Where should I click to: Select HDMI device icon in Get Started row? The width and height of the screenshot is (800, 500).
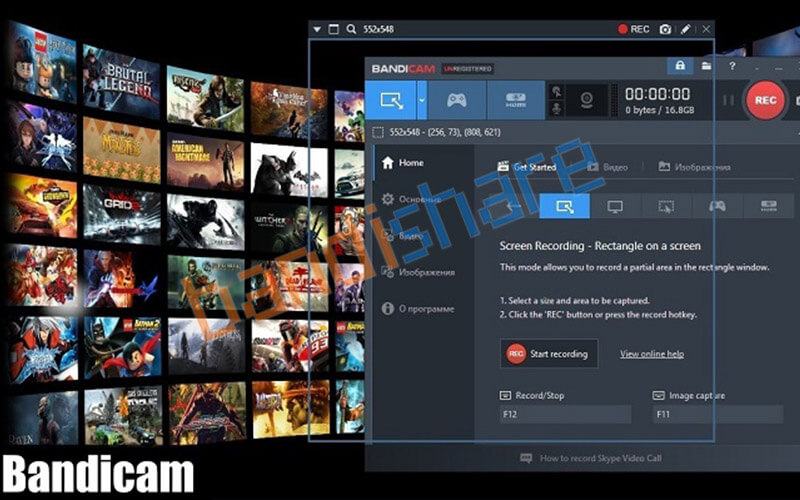(768, 206)
